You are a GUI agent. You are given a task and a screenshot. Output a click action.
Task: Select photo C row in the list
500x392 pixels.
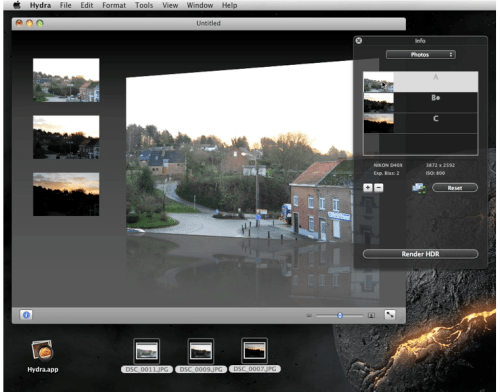420,123
